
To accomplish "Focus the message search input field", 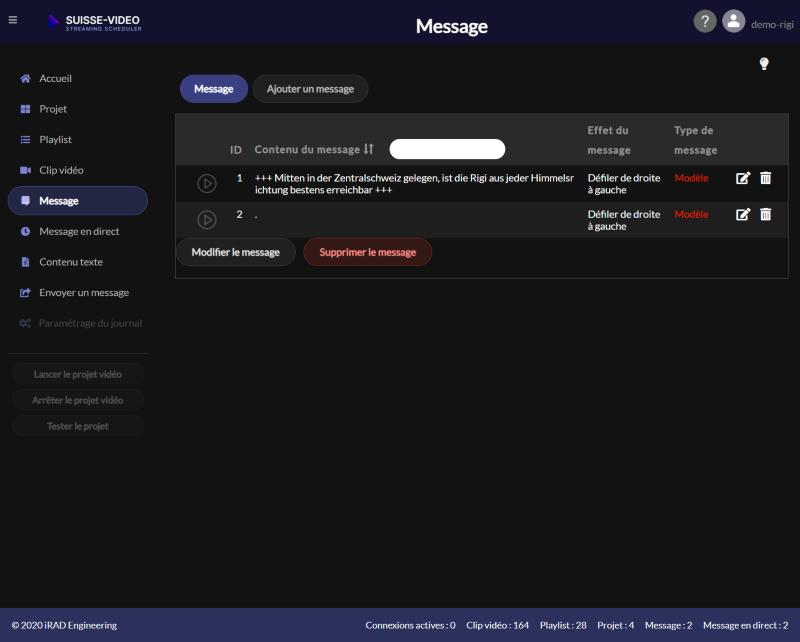I will pyautogui.click(x=447, y=149).
